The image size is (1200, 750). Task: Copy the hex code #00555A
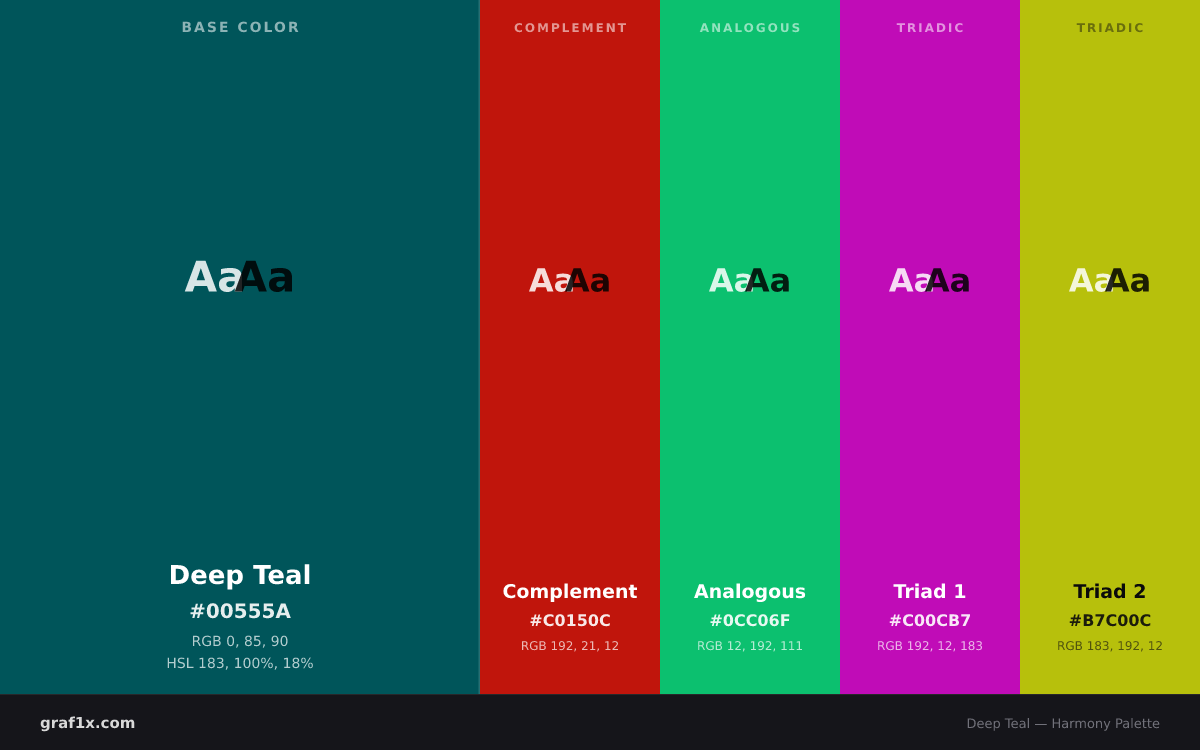click(x=240, y=611)
